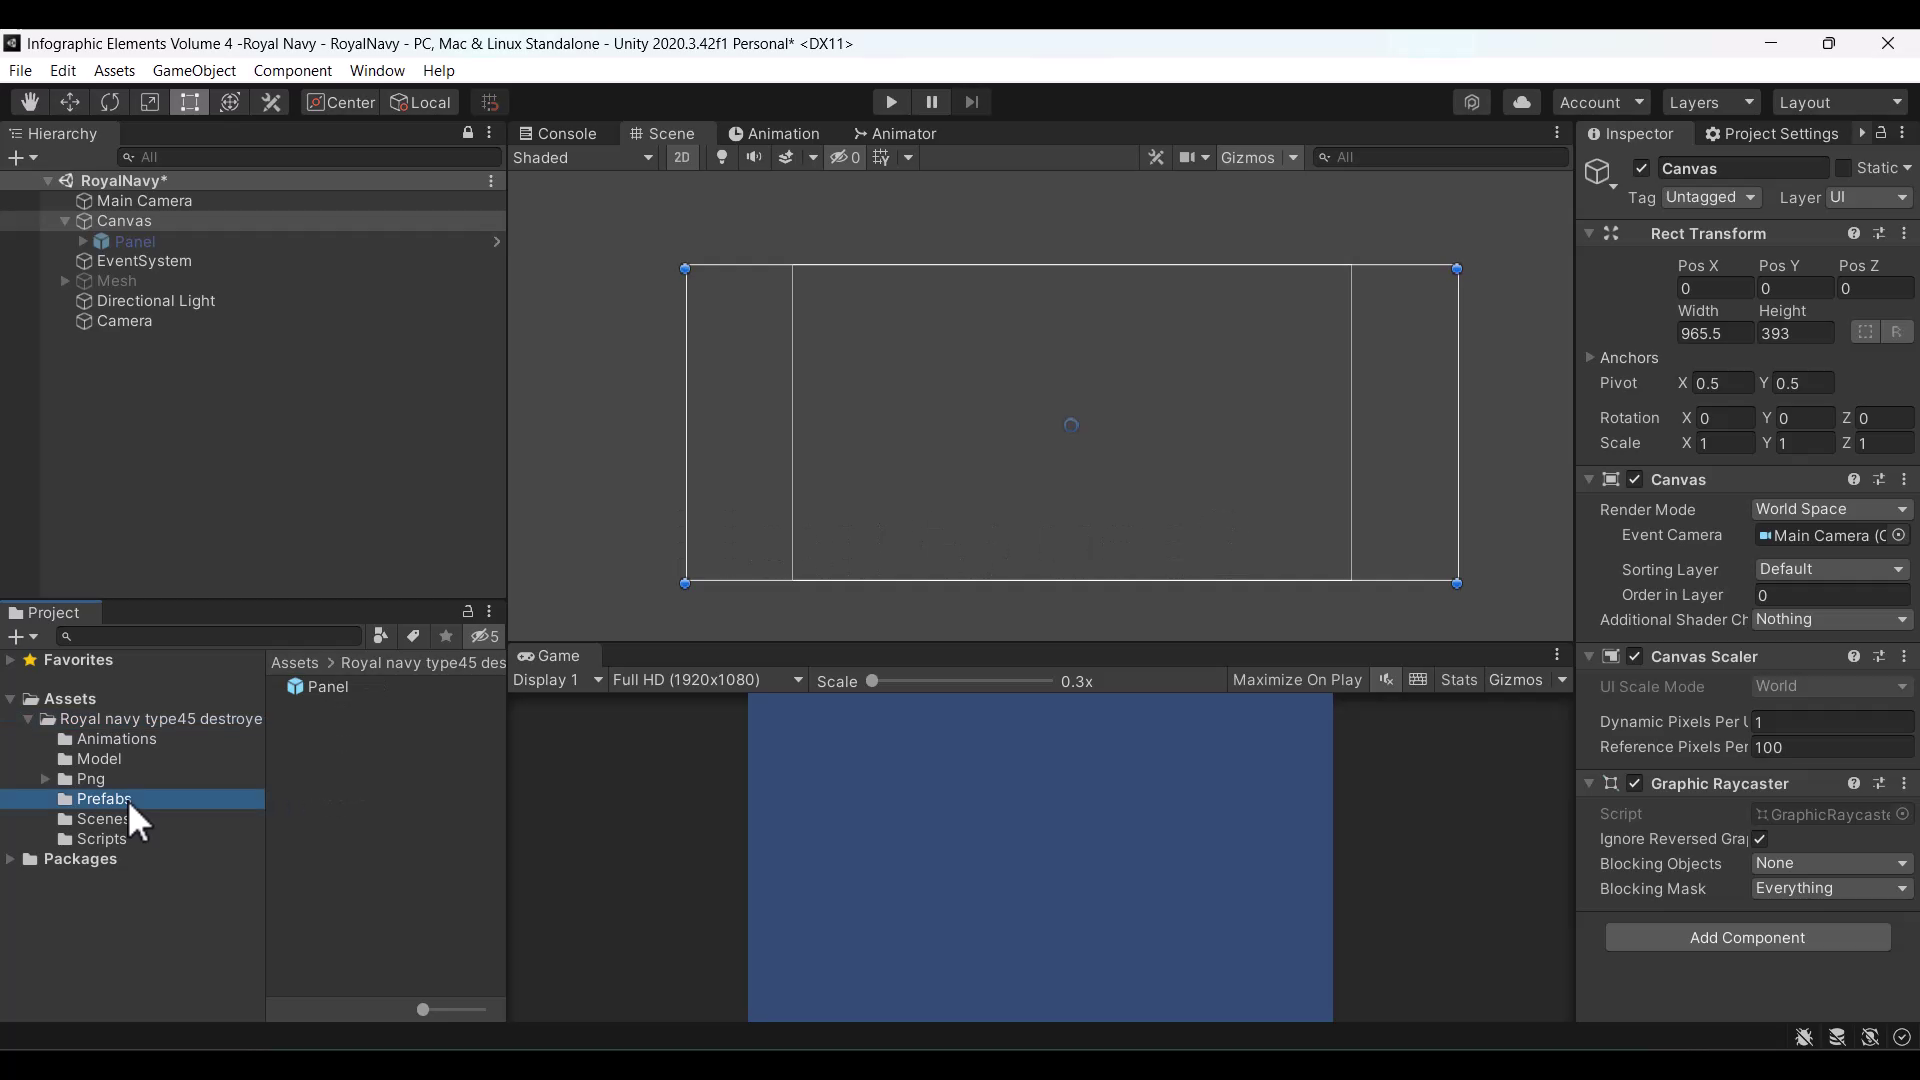Click Stats button in Game view
Screen dimensions: 1920x1080
(x=1459, y=680)
